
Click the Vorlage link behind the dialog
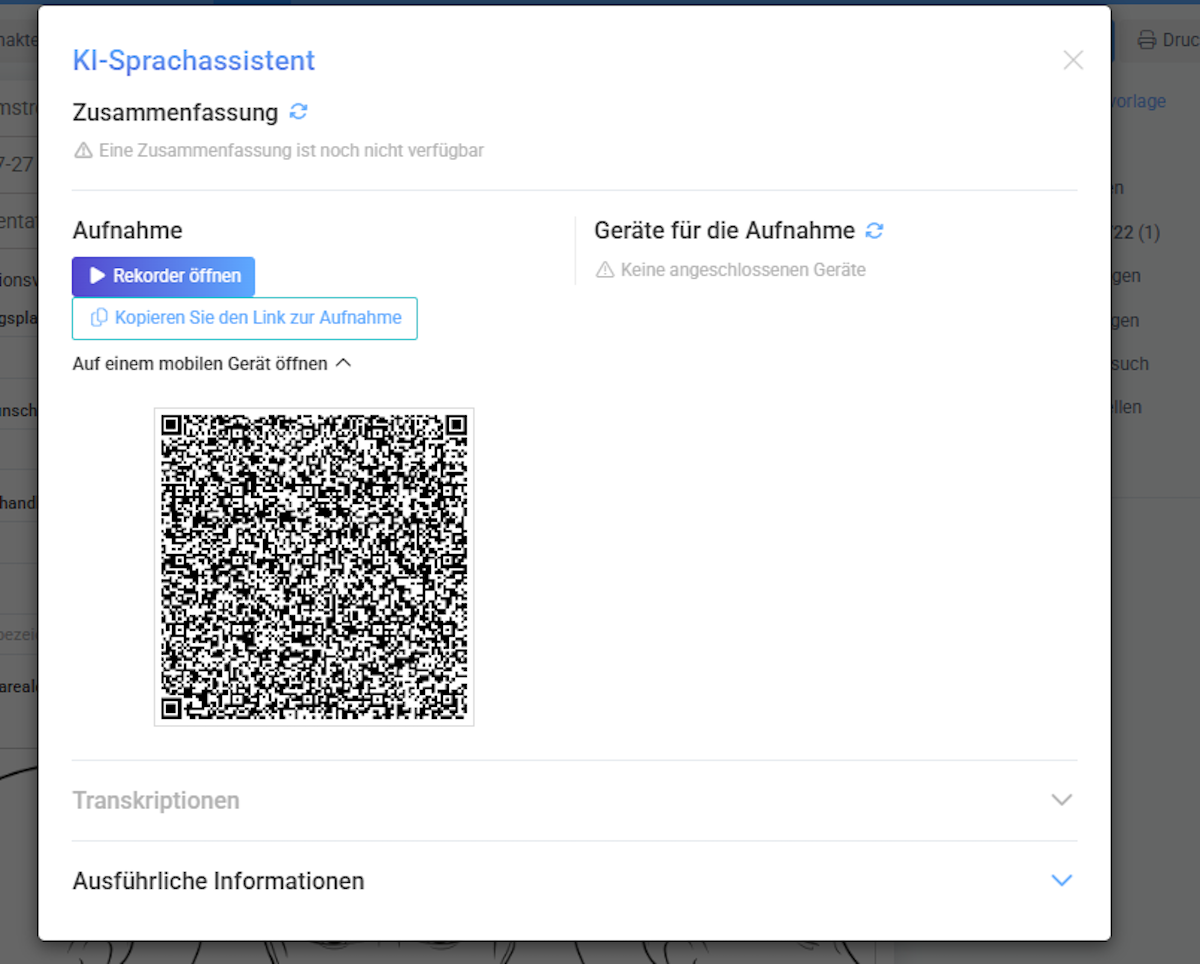coord(1138,101)
